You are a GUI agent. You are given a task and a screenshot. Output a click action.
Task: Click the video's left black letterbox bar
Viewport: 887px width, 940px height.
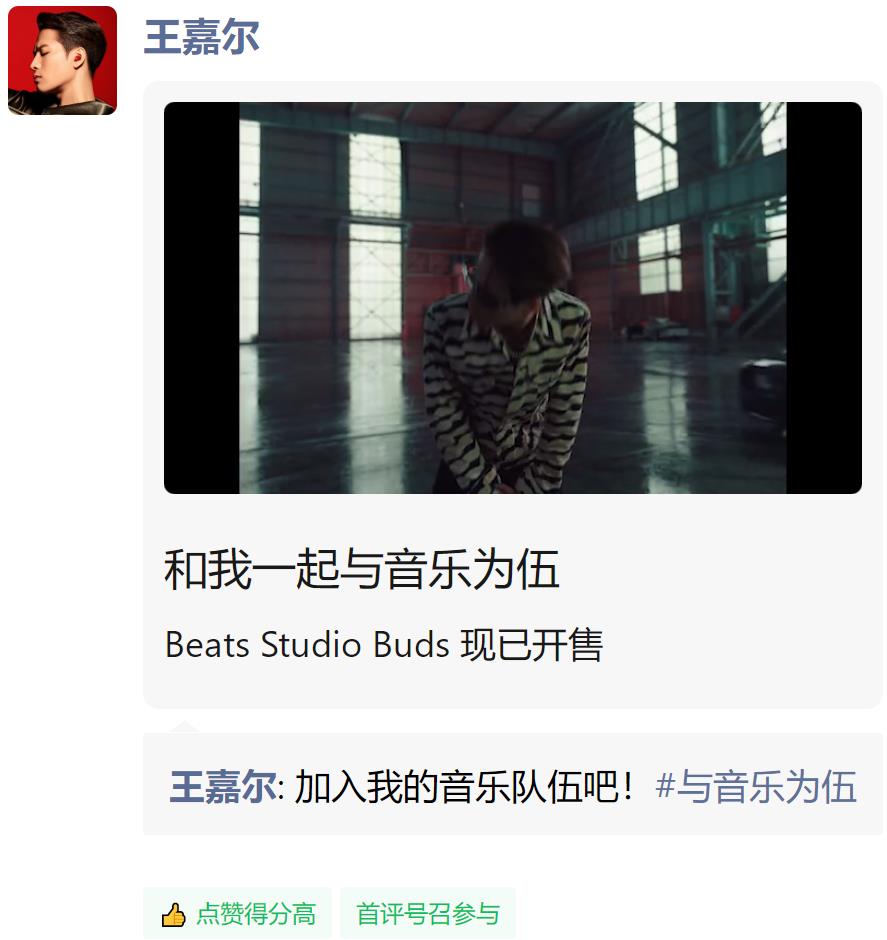202,298
